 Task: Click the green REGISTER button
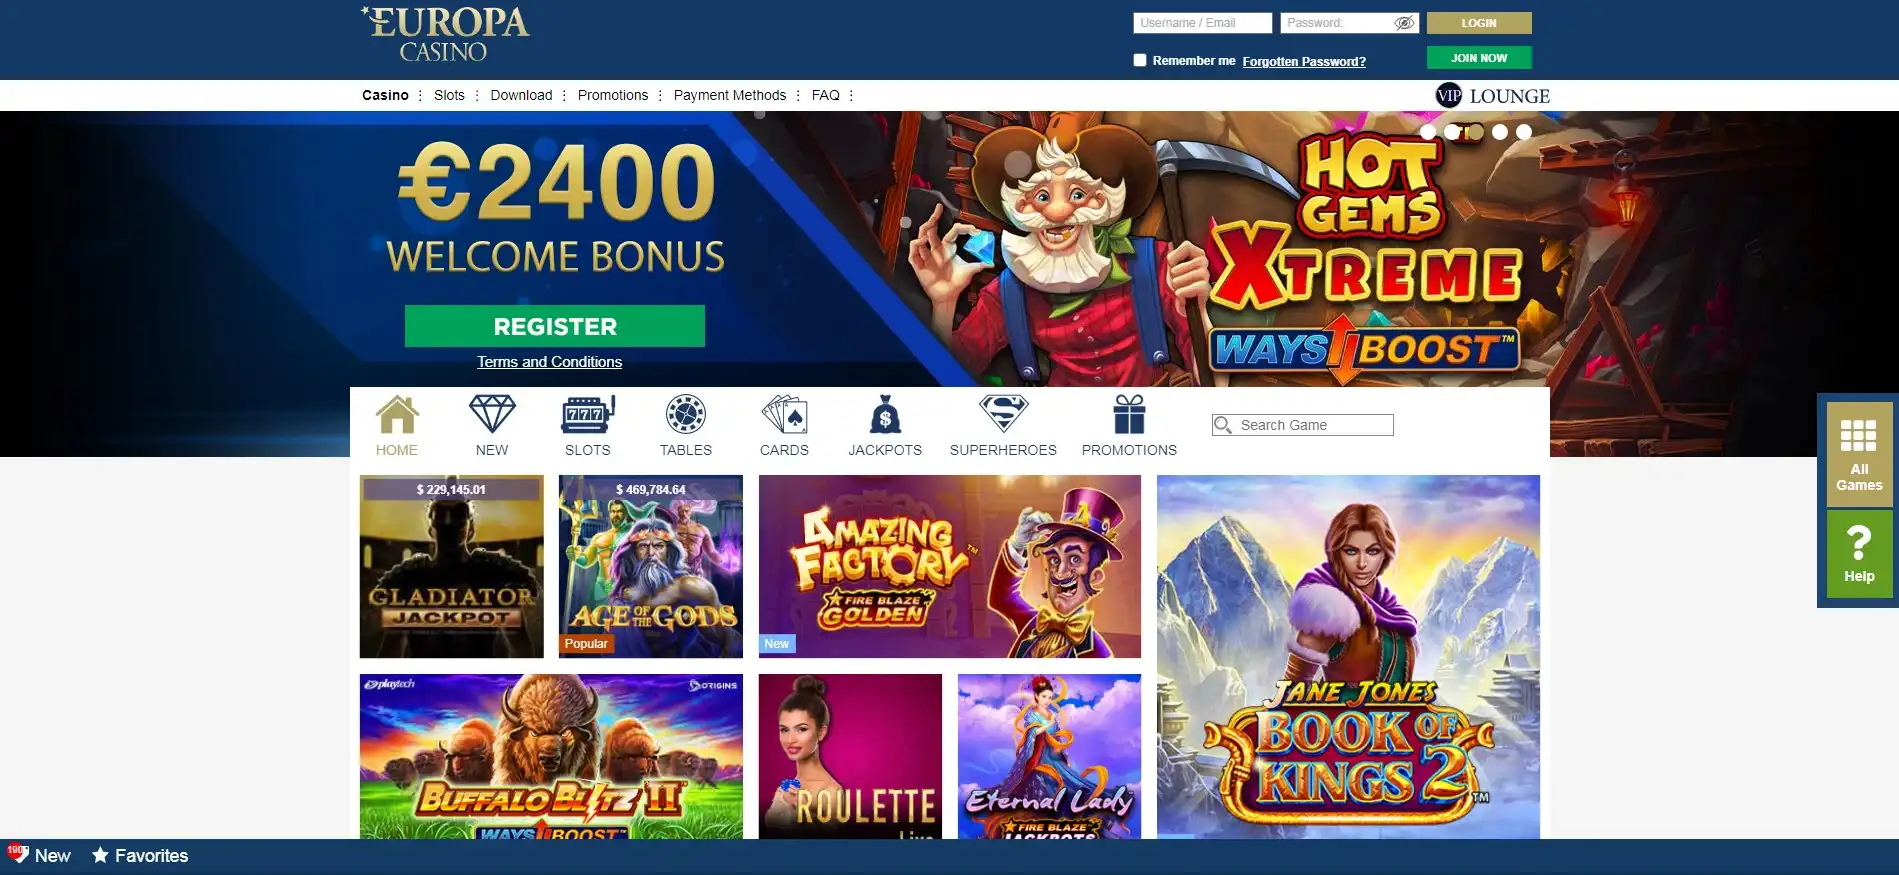(555, 326)
